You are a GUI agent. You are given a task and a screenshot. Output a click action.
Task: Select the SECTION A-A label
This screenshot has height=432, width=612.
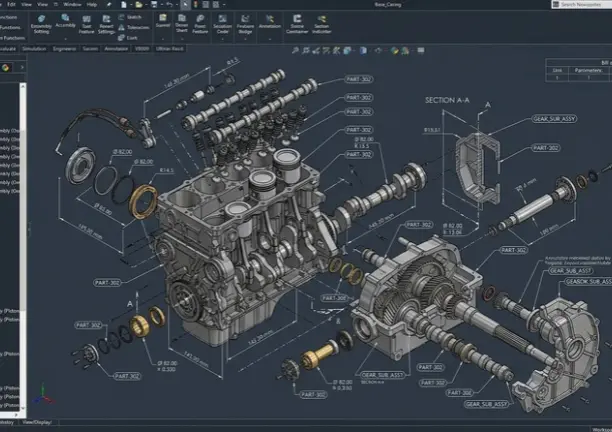pos(447,100)
